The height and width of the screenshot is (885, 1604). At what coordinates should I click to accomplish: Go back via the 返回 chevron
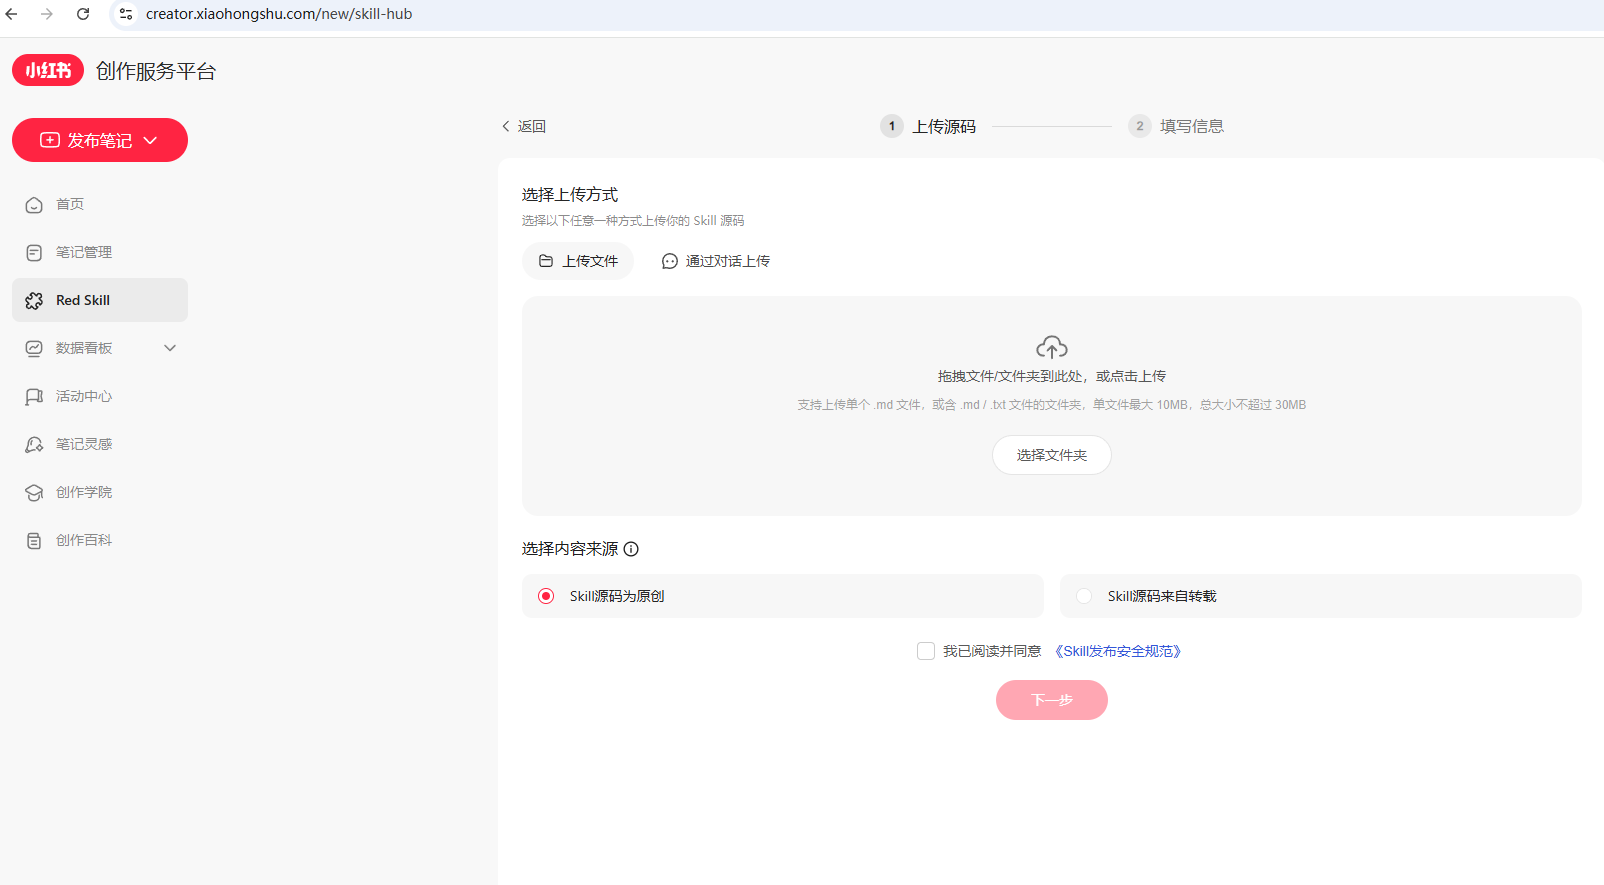click(x=506, y=127)
